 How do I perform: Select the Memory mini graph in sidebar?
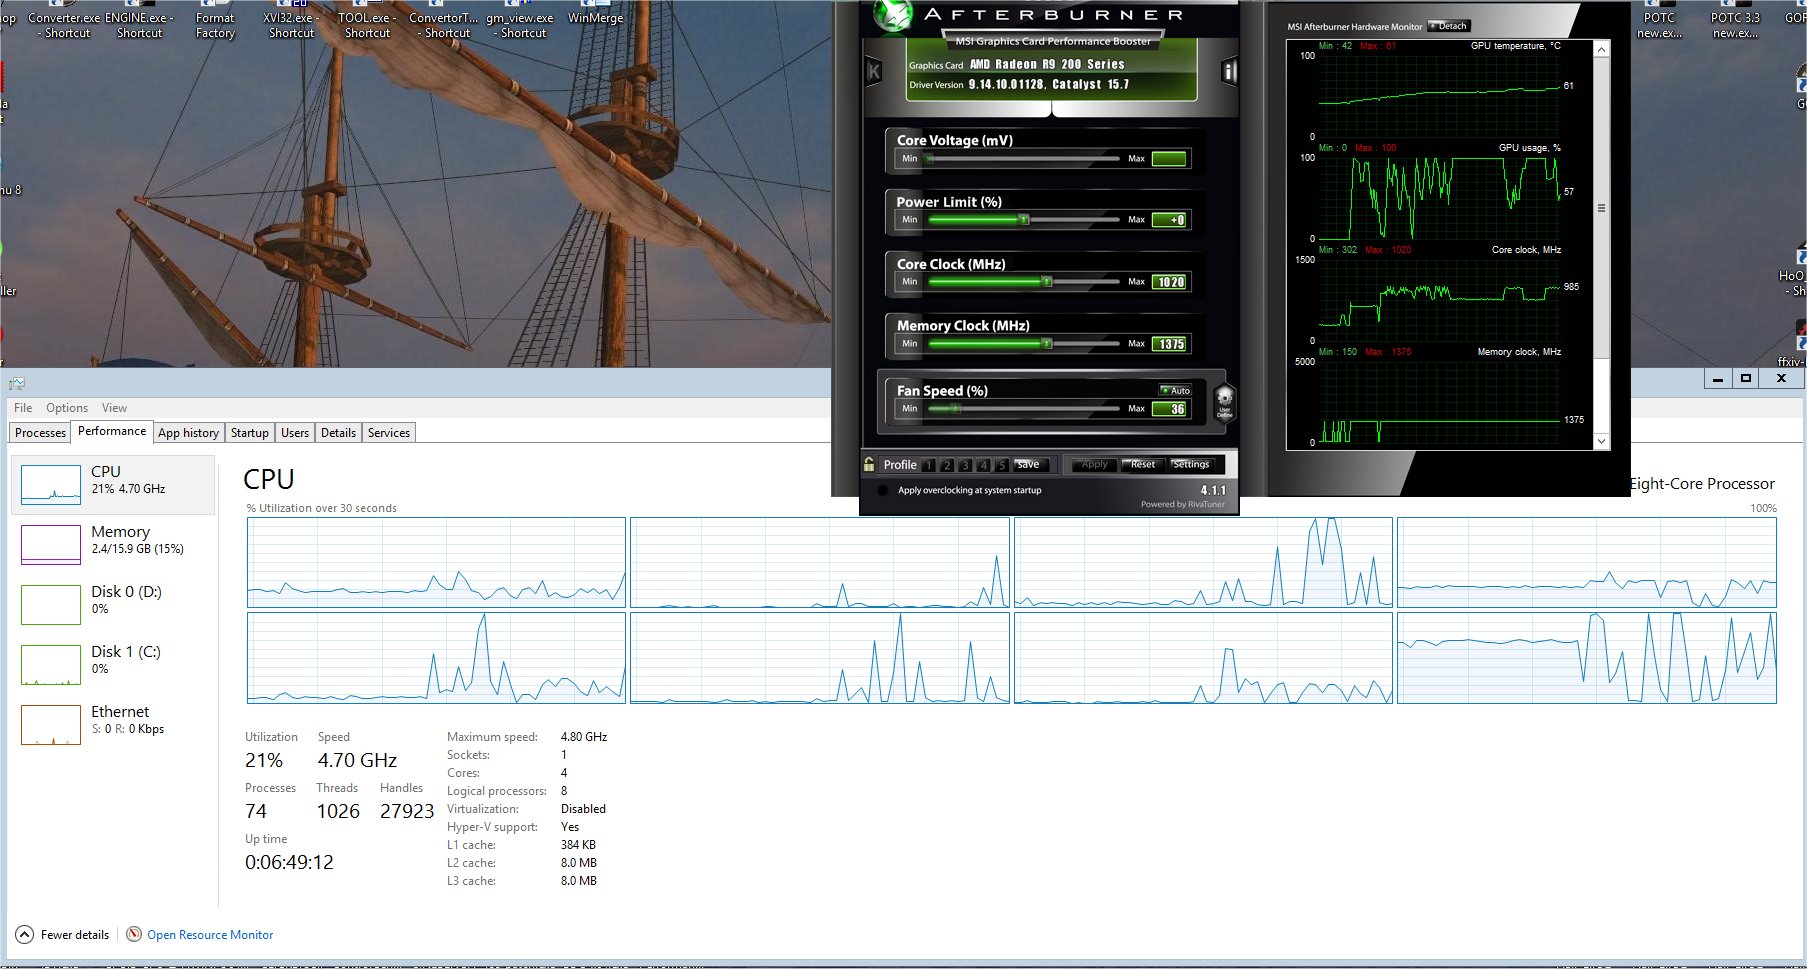[x=51, y=545]
